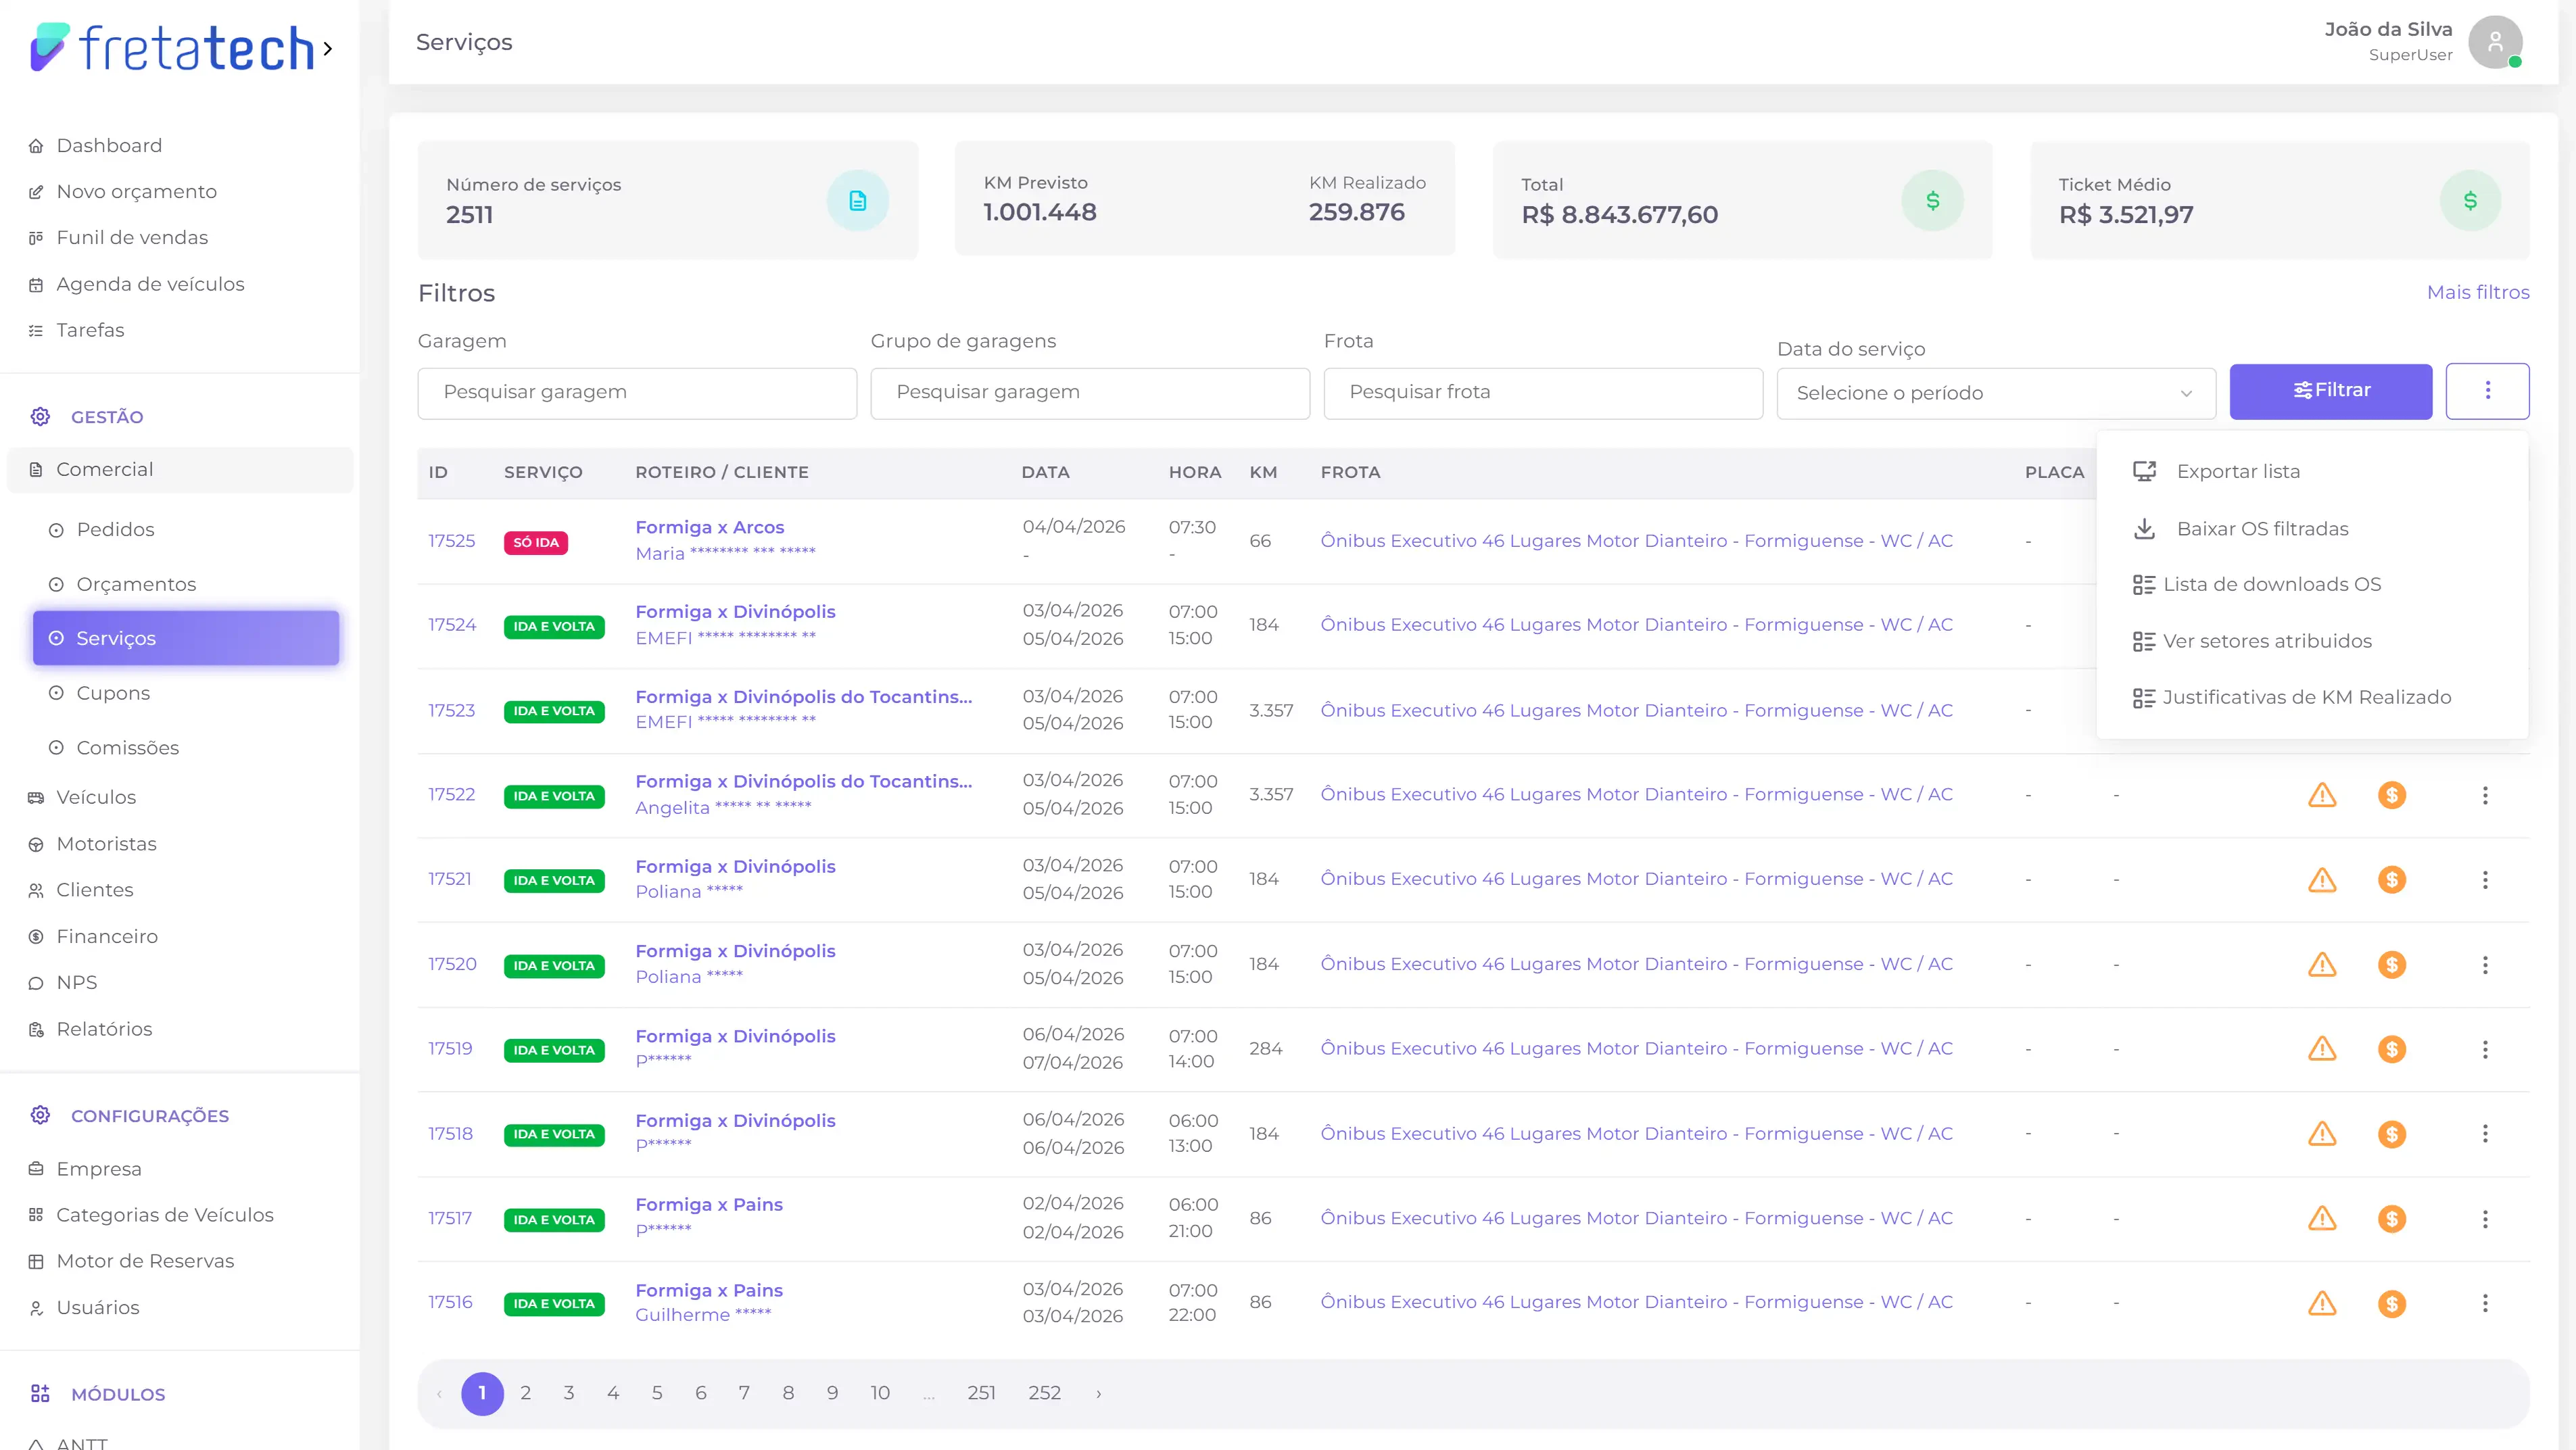
Task: Open the Mais filtros link
Action: 2477,292
